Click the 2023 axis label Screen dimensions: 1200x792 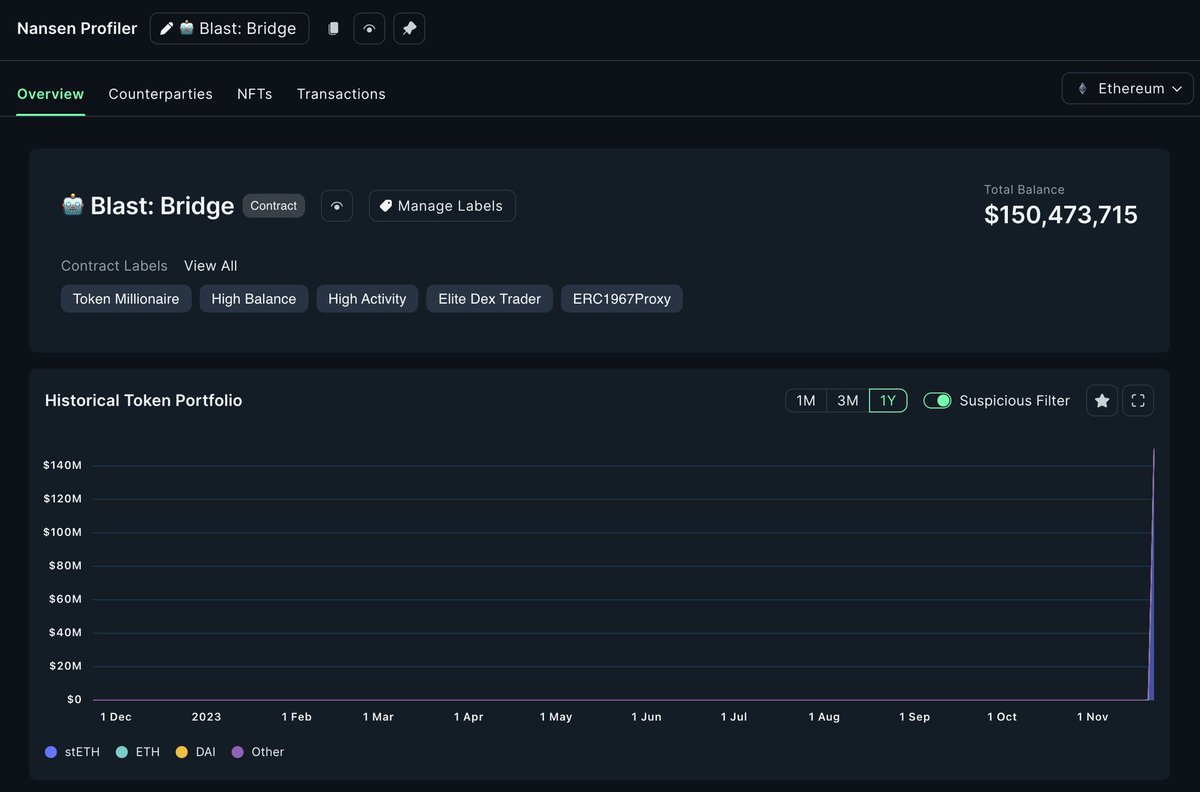tap(207, 717)
